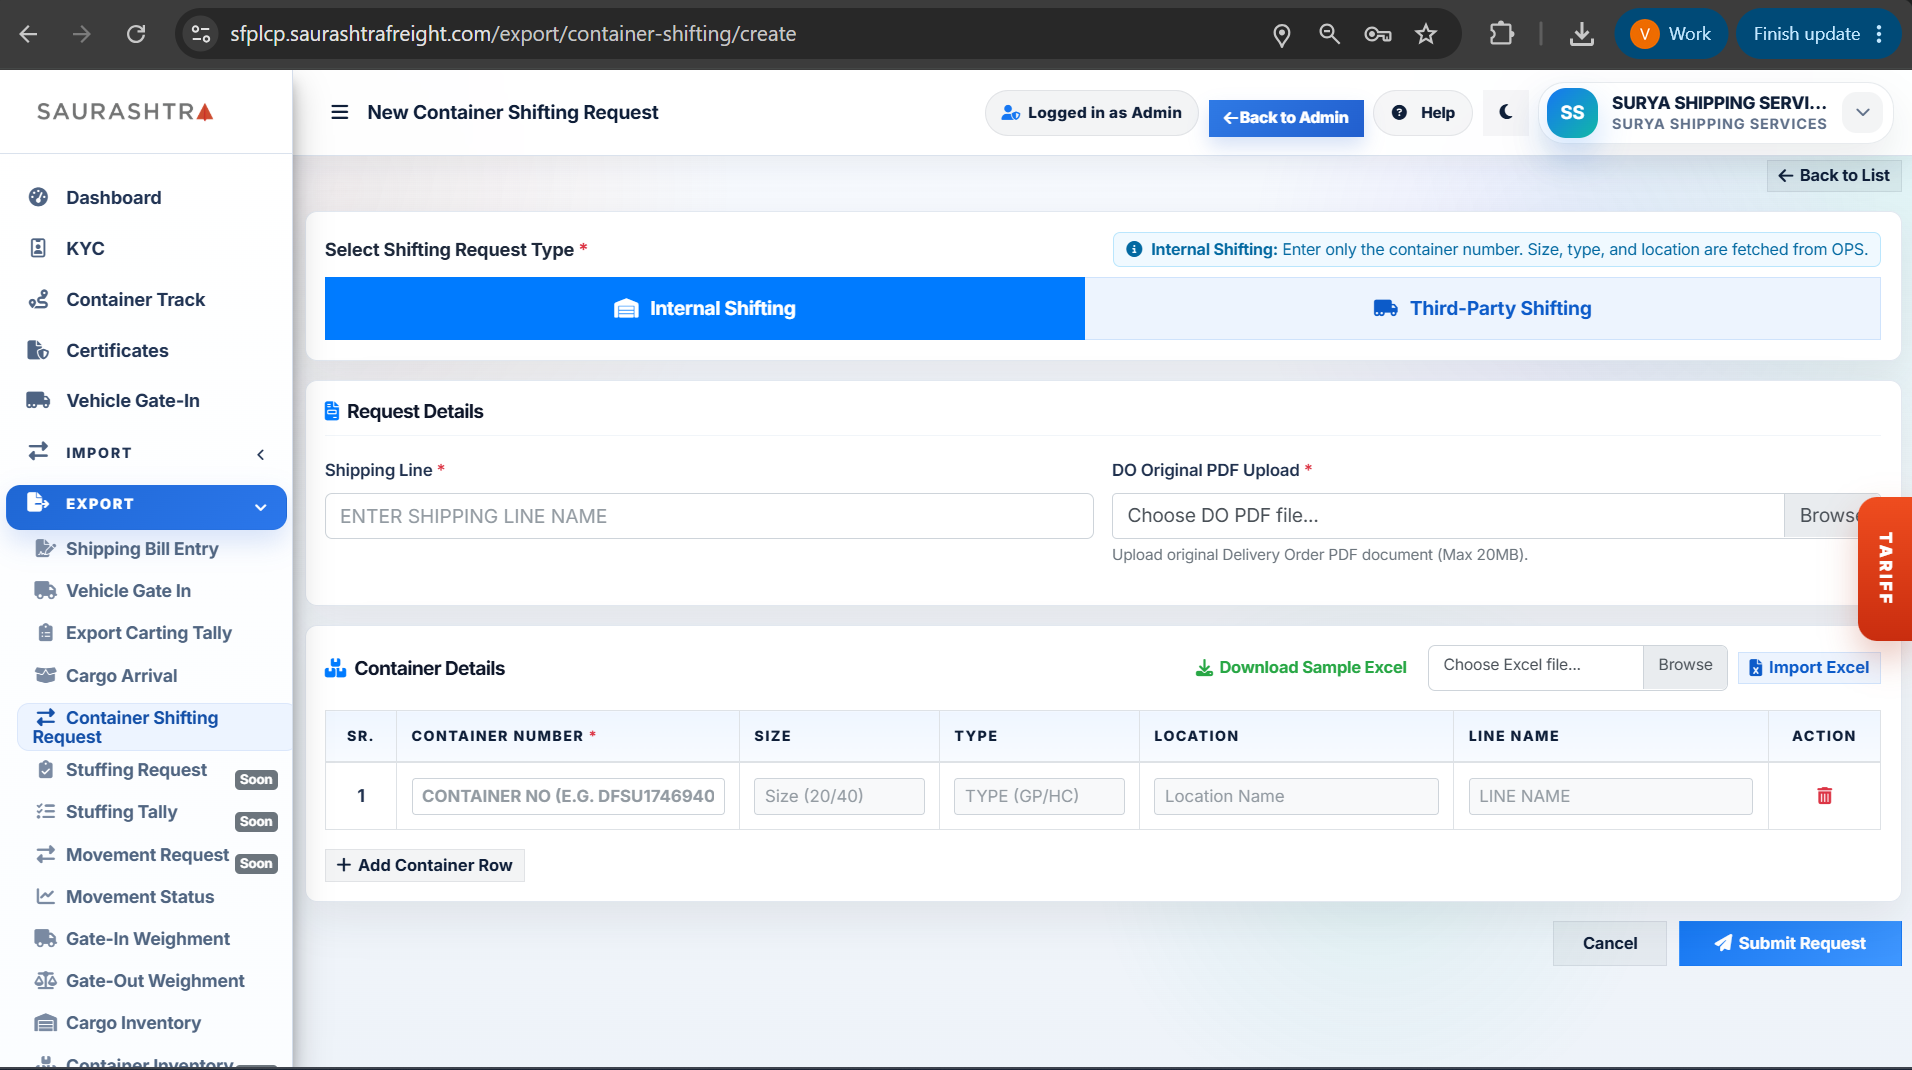Click Logged in as Admin badge
The width and height of the screenshot is (1912, 1070).
pos(1091,112)
